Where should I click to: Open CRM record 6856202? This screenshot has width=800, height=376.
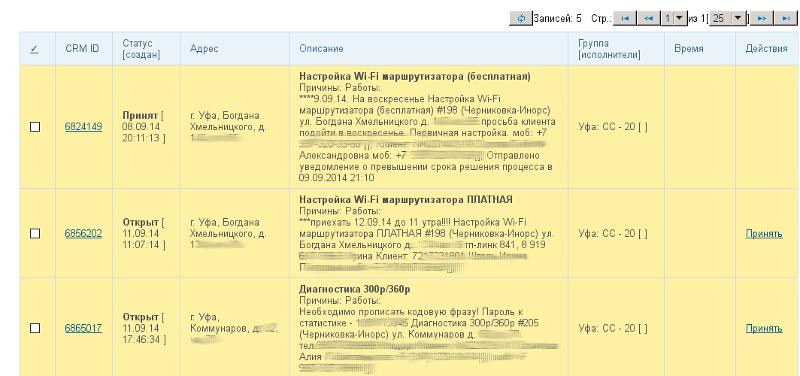[83, 234]
